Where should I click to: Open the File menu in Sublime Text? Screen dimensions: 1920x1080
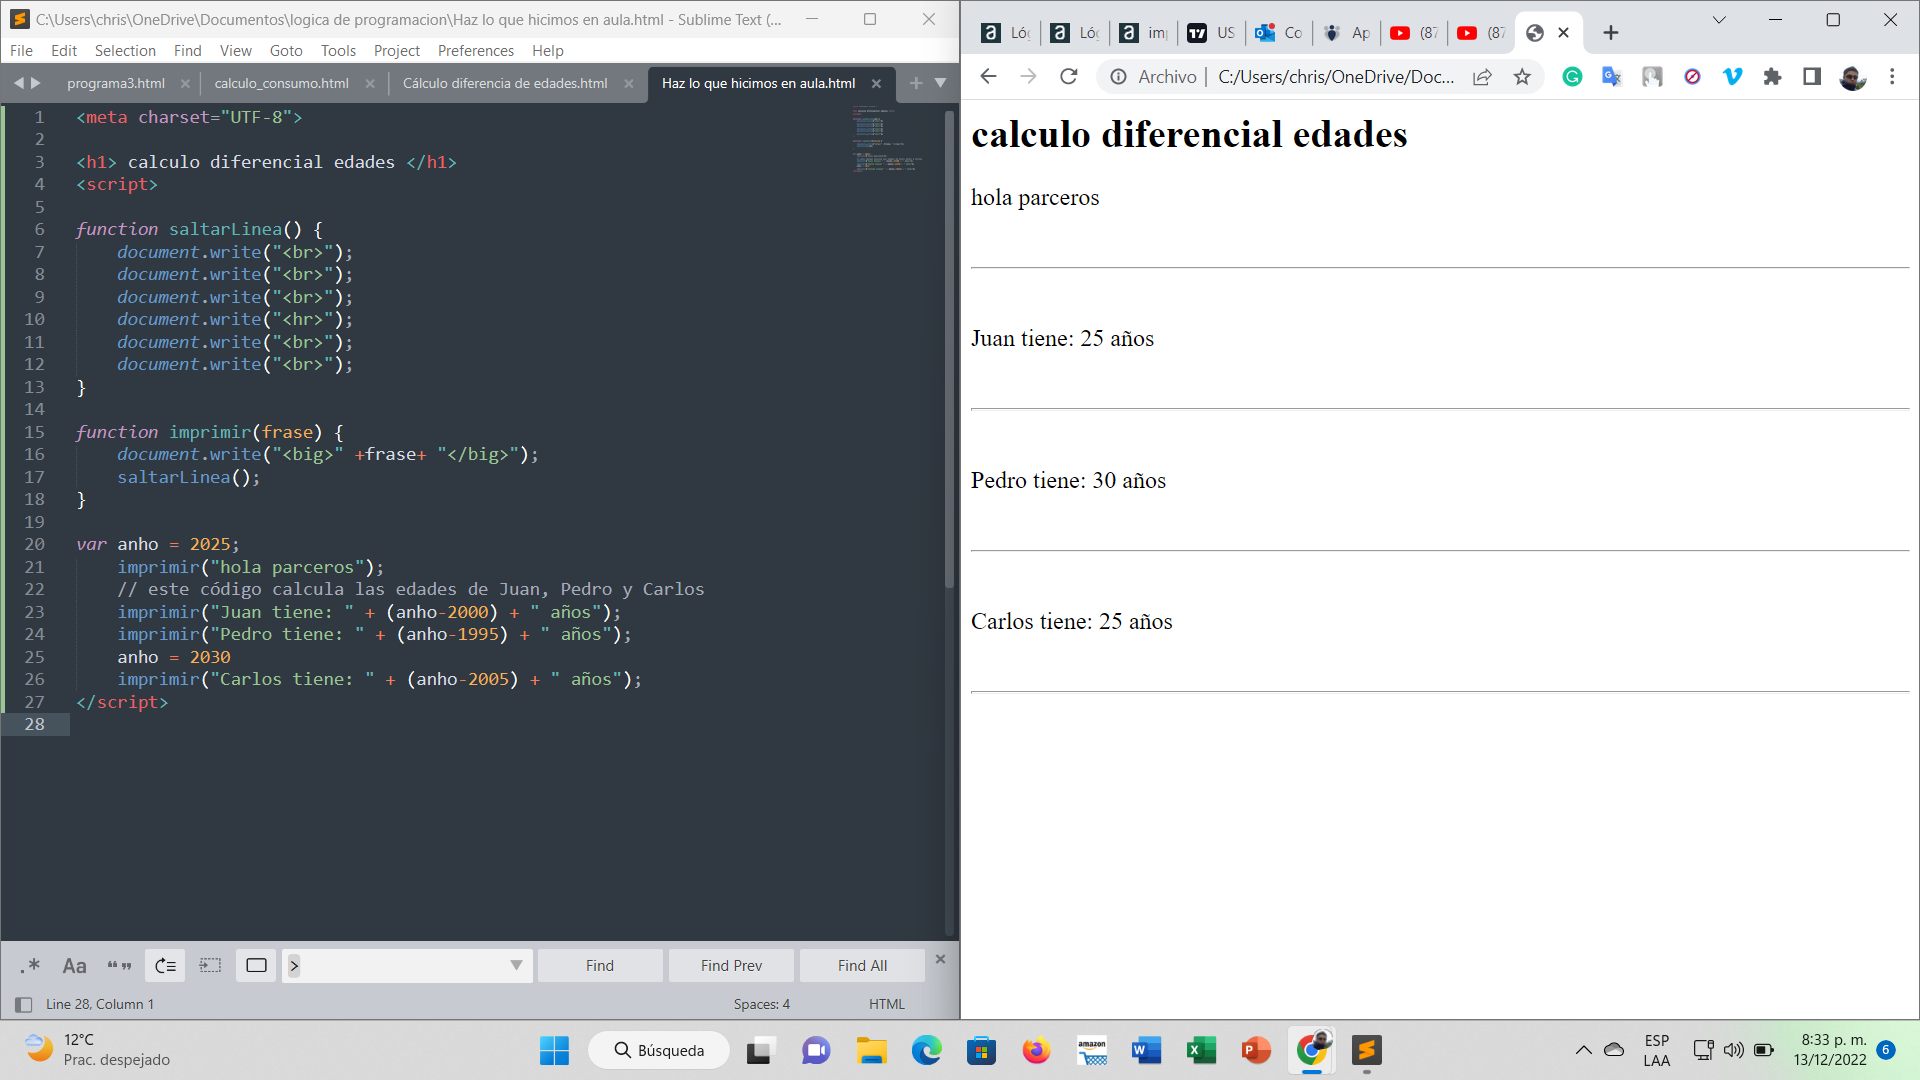[21, 50]
